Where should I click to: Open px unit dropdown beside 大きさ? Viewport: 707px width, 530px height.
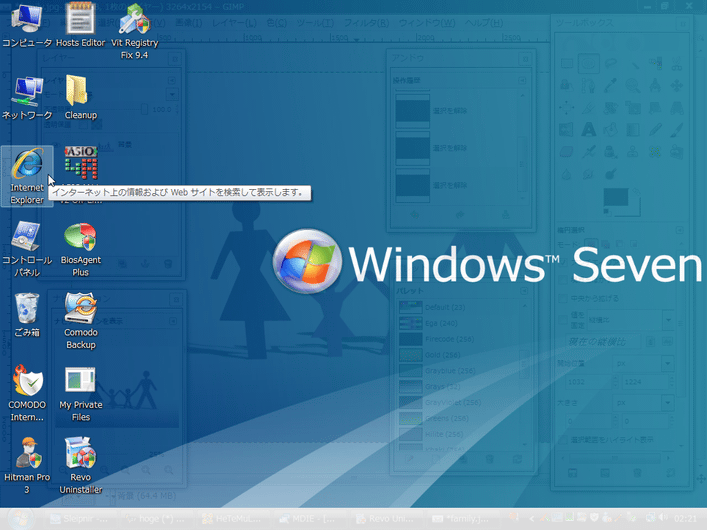(643, 402)
